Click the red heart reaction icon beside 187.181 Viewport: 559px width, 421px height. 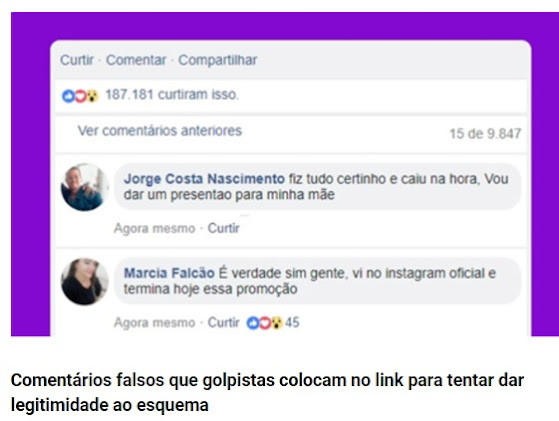[81, 96]
